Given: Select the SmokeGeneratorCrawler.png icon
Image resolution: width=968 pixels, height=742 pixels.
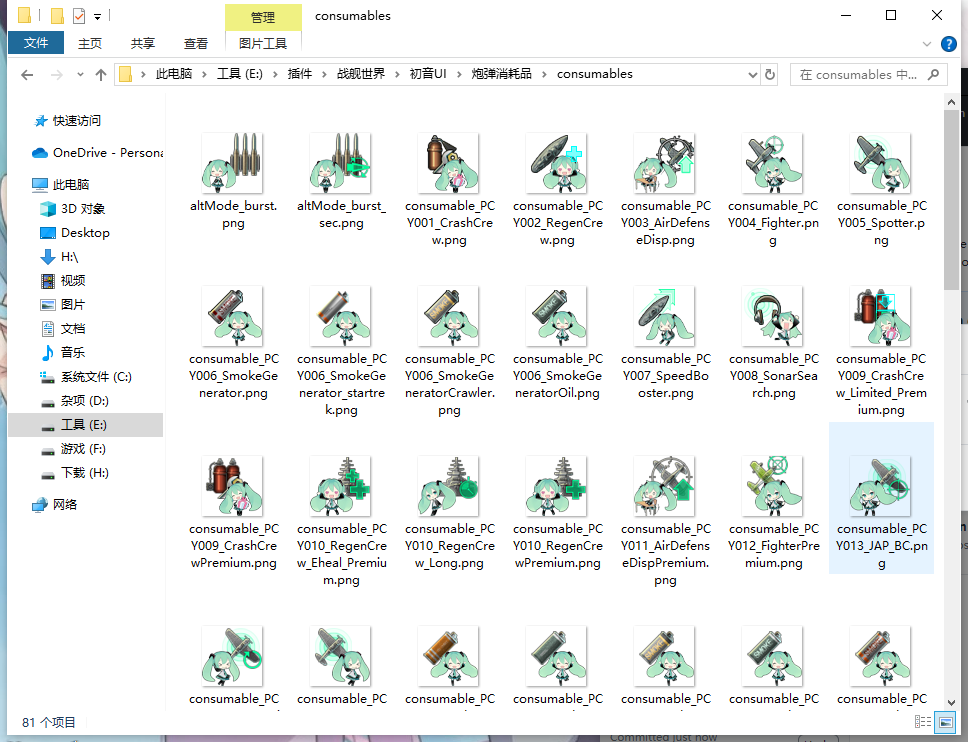Looking at the screenshot, I should pyautogui.click(x=449, y=316).
